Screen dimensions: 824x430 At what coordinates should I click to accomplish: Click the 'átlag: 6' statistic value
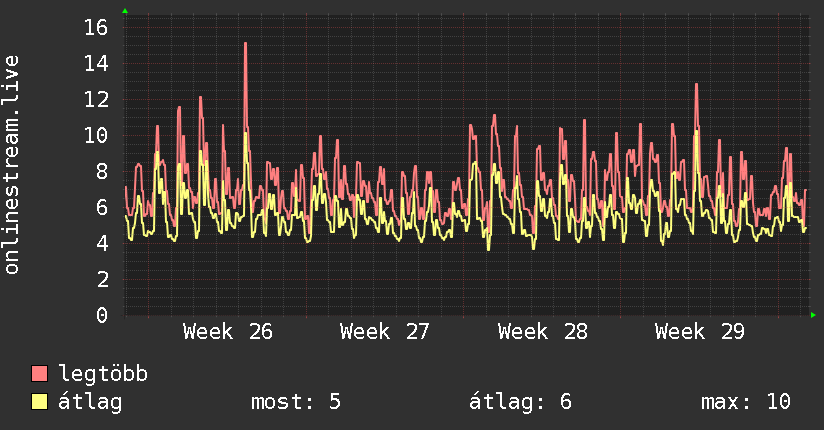click(x=520, y=402)
